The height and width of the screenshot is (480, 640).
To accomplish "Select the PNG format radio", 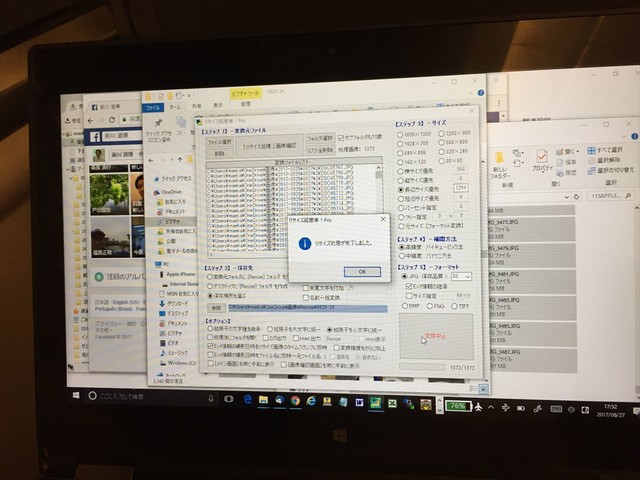I will coord(429,306).
